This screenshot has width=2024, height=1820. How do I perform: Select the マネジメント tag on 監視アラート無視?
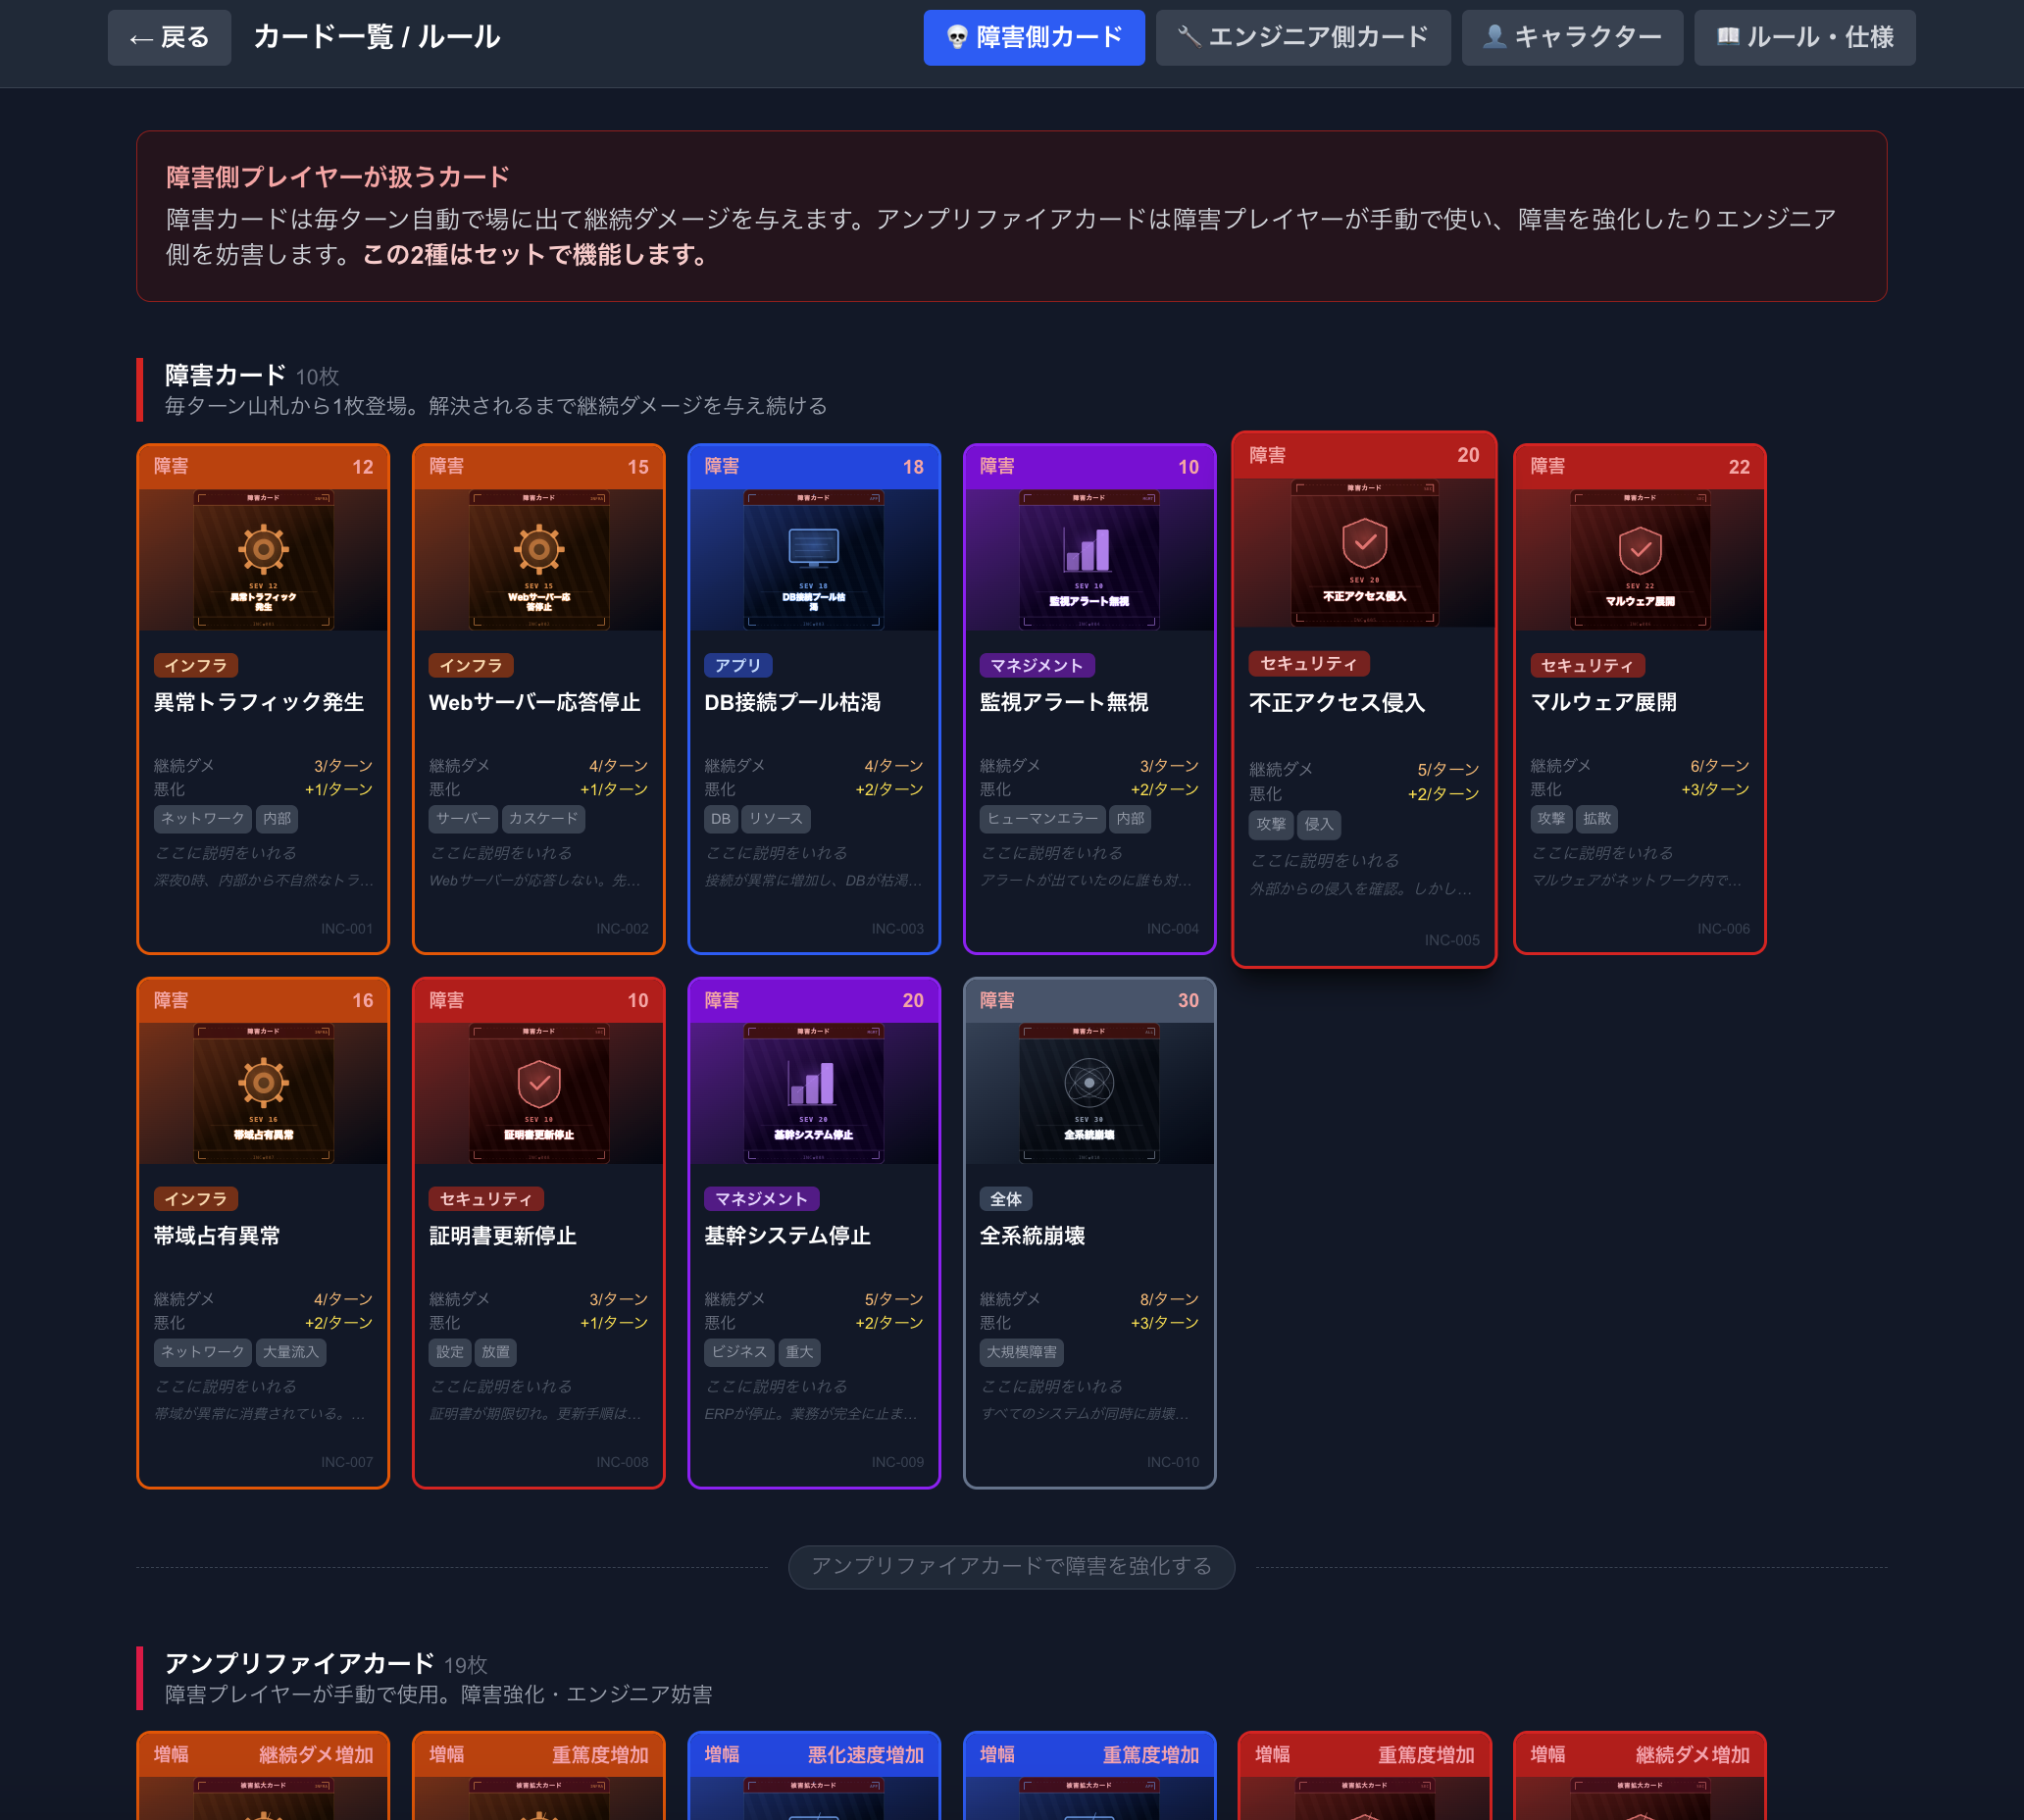(1037, 665)
